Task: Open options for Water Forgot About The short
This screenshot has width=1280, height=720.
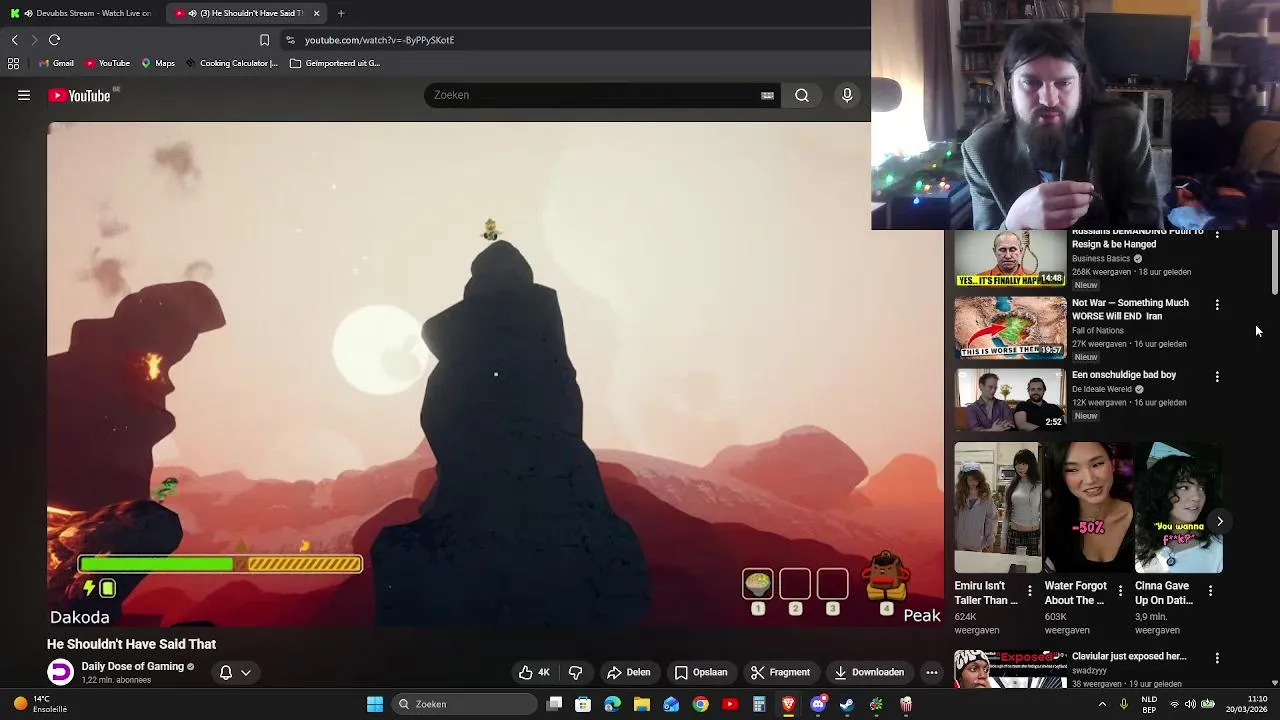Action: point(1120,591)
